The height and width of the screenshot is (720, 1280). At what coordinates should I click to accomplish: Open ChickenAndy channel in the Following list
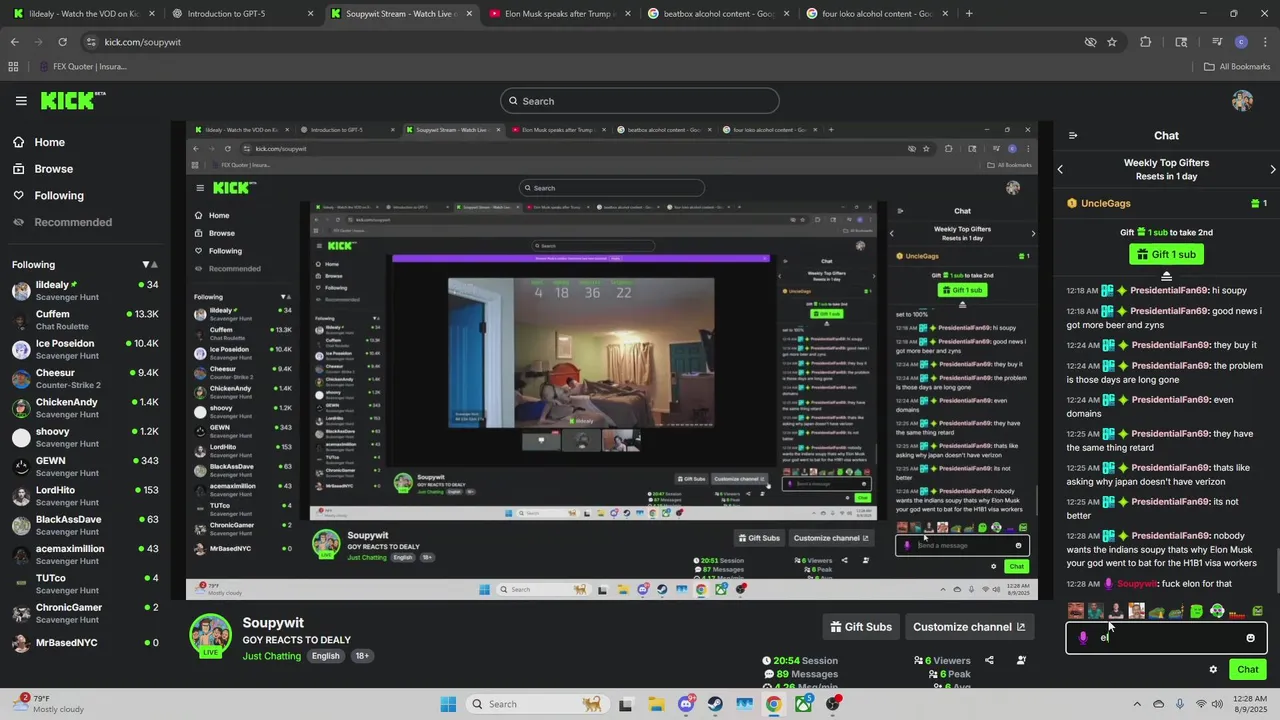point(85,408)
